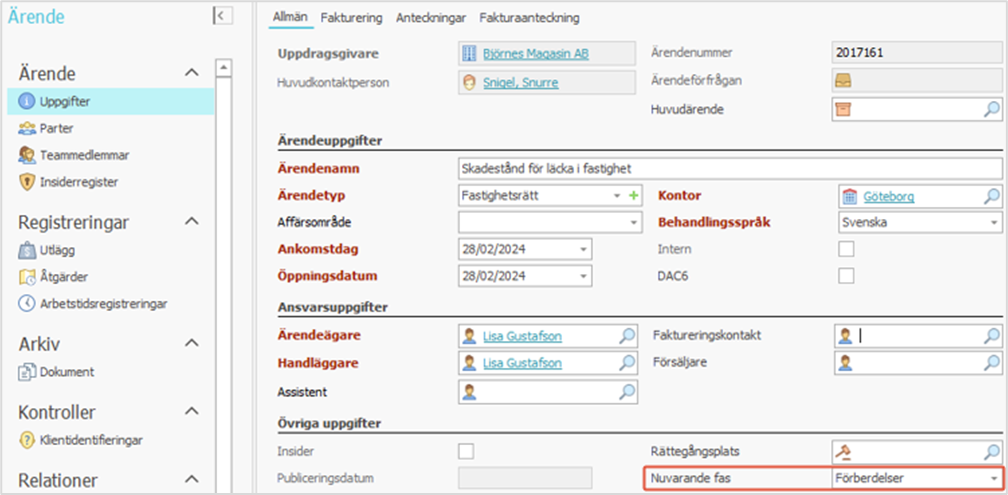Expand the Behandlingsspråk dropdown

pos(993,222)
